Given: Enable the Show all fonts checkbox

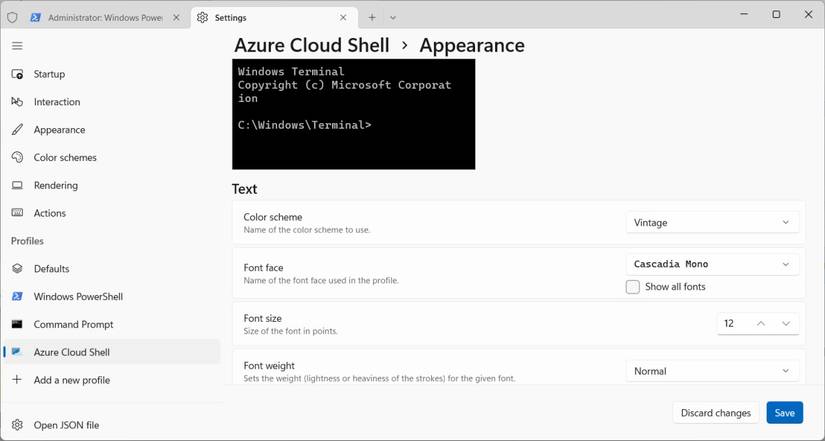Looking at the screenshot, I should [x=633, y=287].
